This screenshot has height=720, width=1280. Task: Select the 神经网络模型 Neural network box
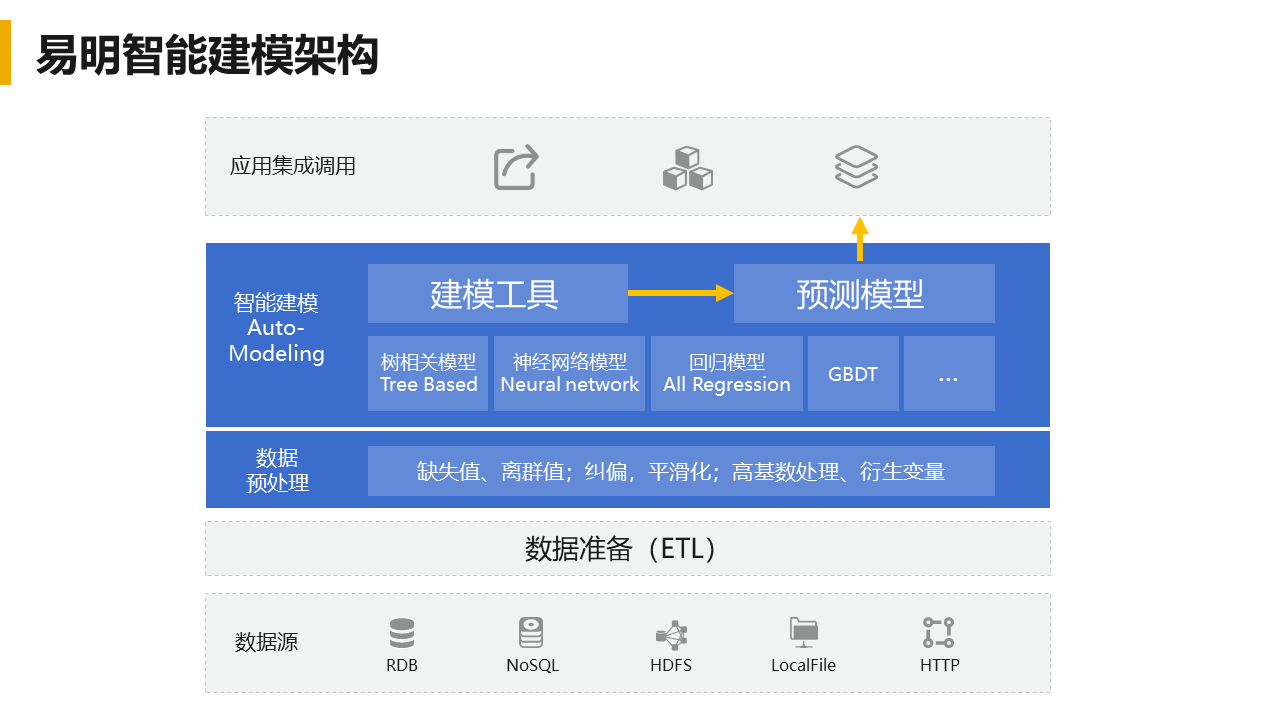click(x=570, y=373)
